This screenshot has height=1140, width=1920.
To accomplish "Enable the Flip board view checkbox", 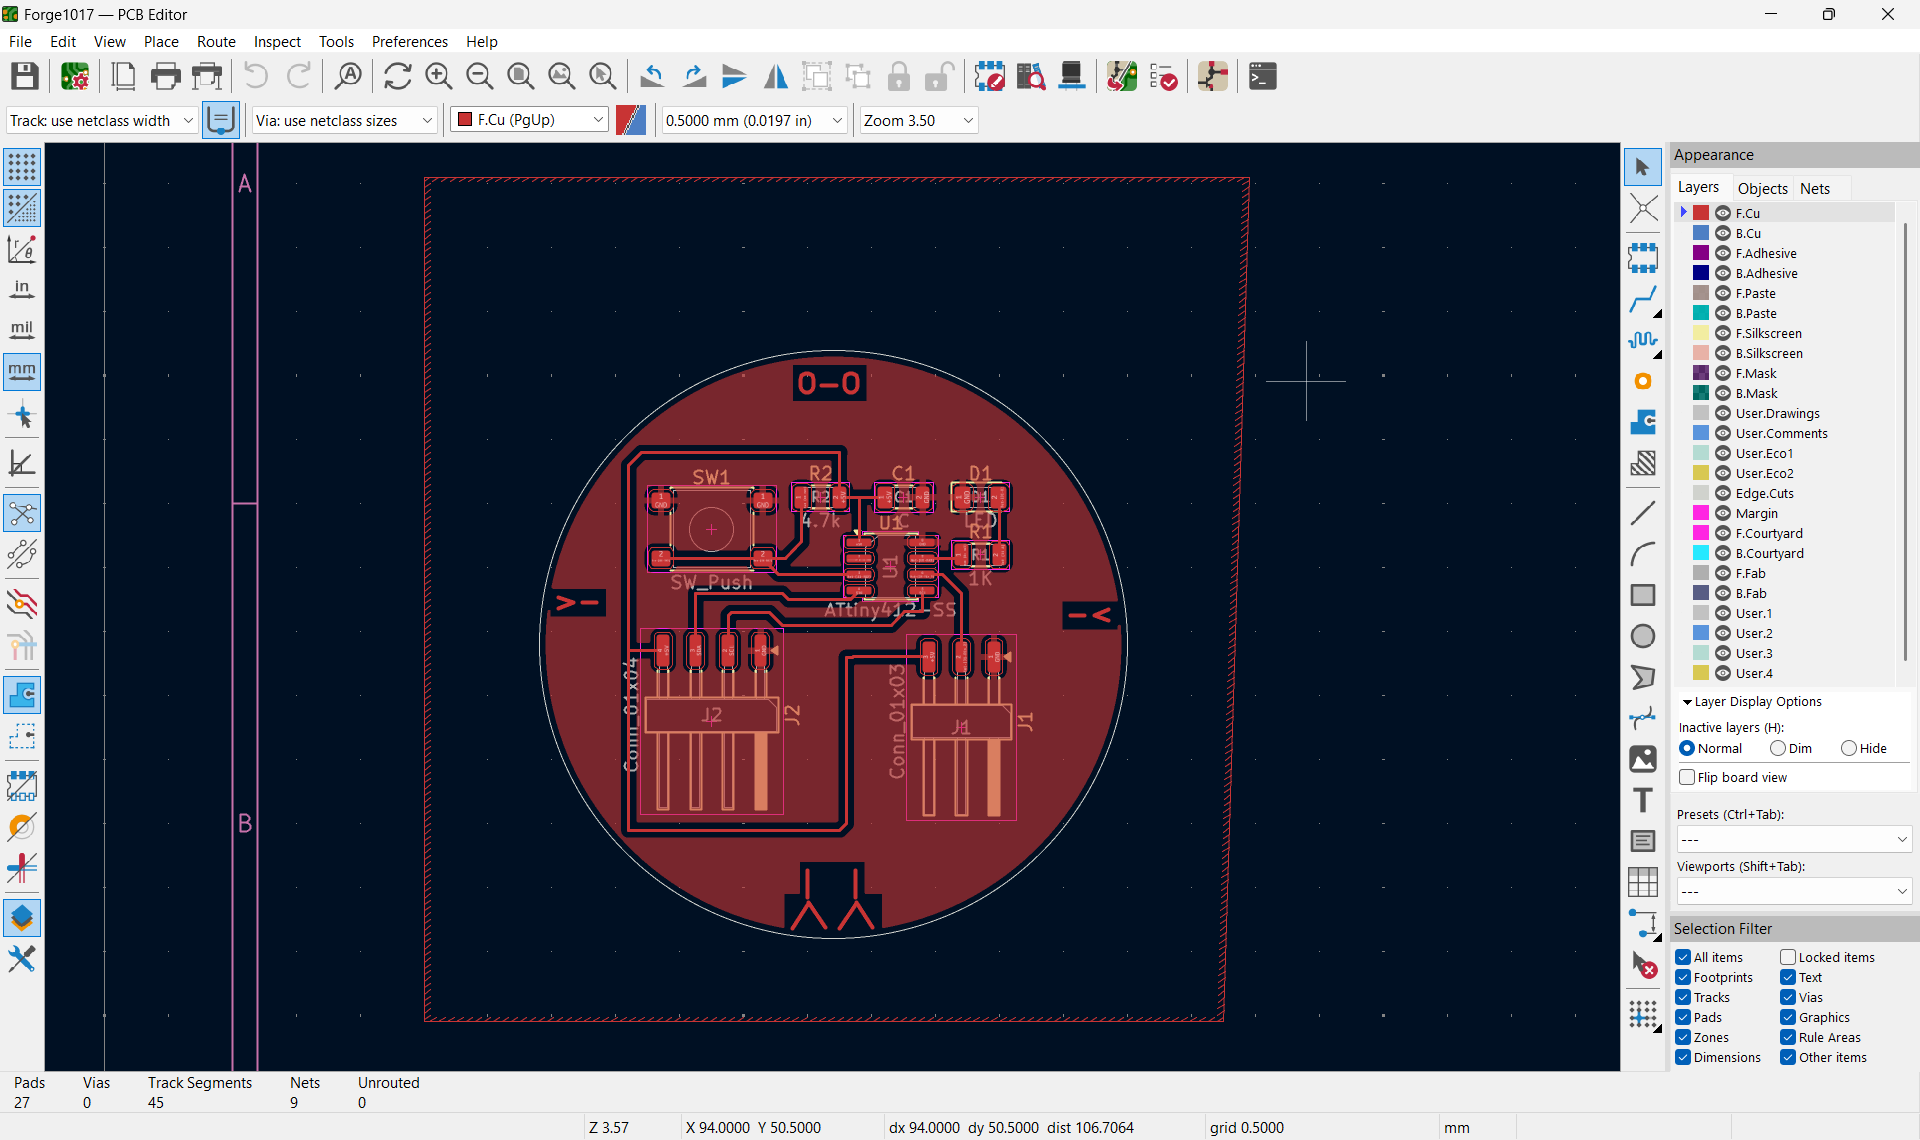I will pyautogui.click(x=1687, y=777).
